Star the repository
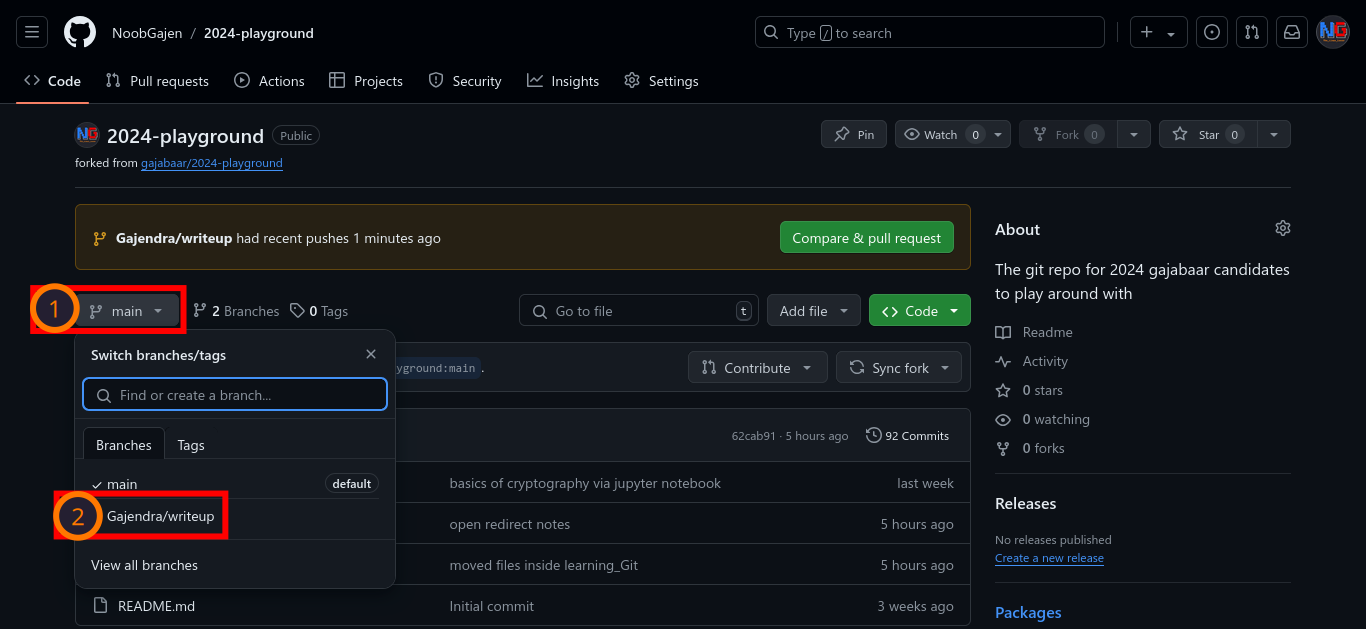The image size is (1366, 629). click(1208, 134)
